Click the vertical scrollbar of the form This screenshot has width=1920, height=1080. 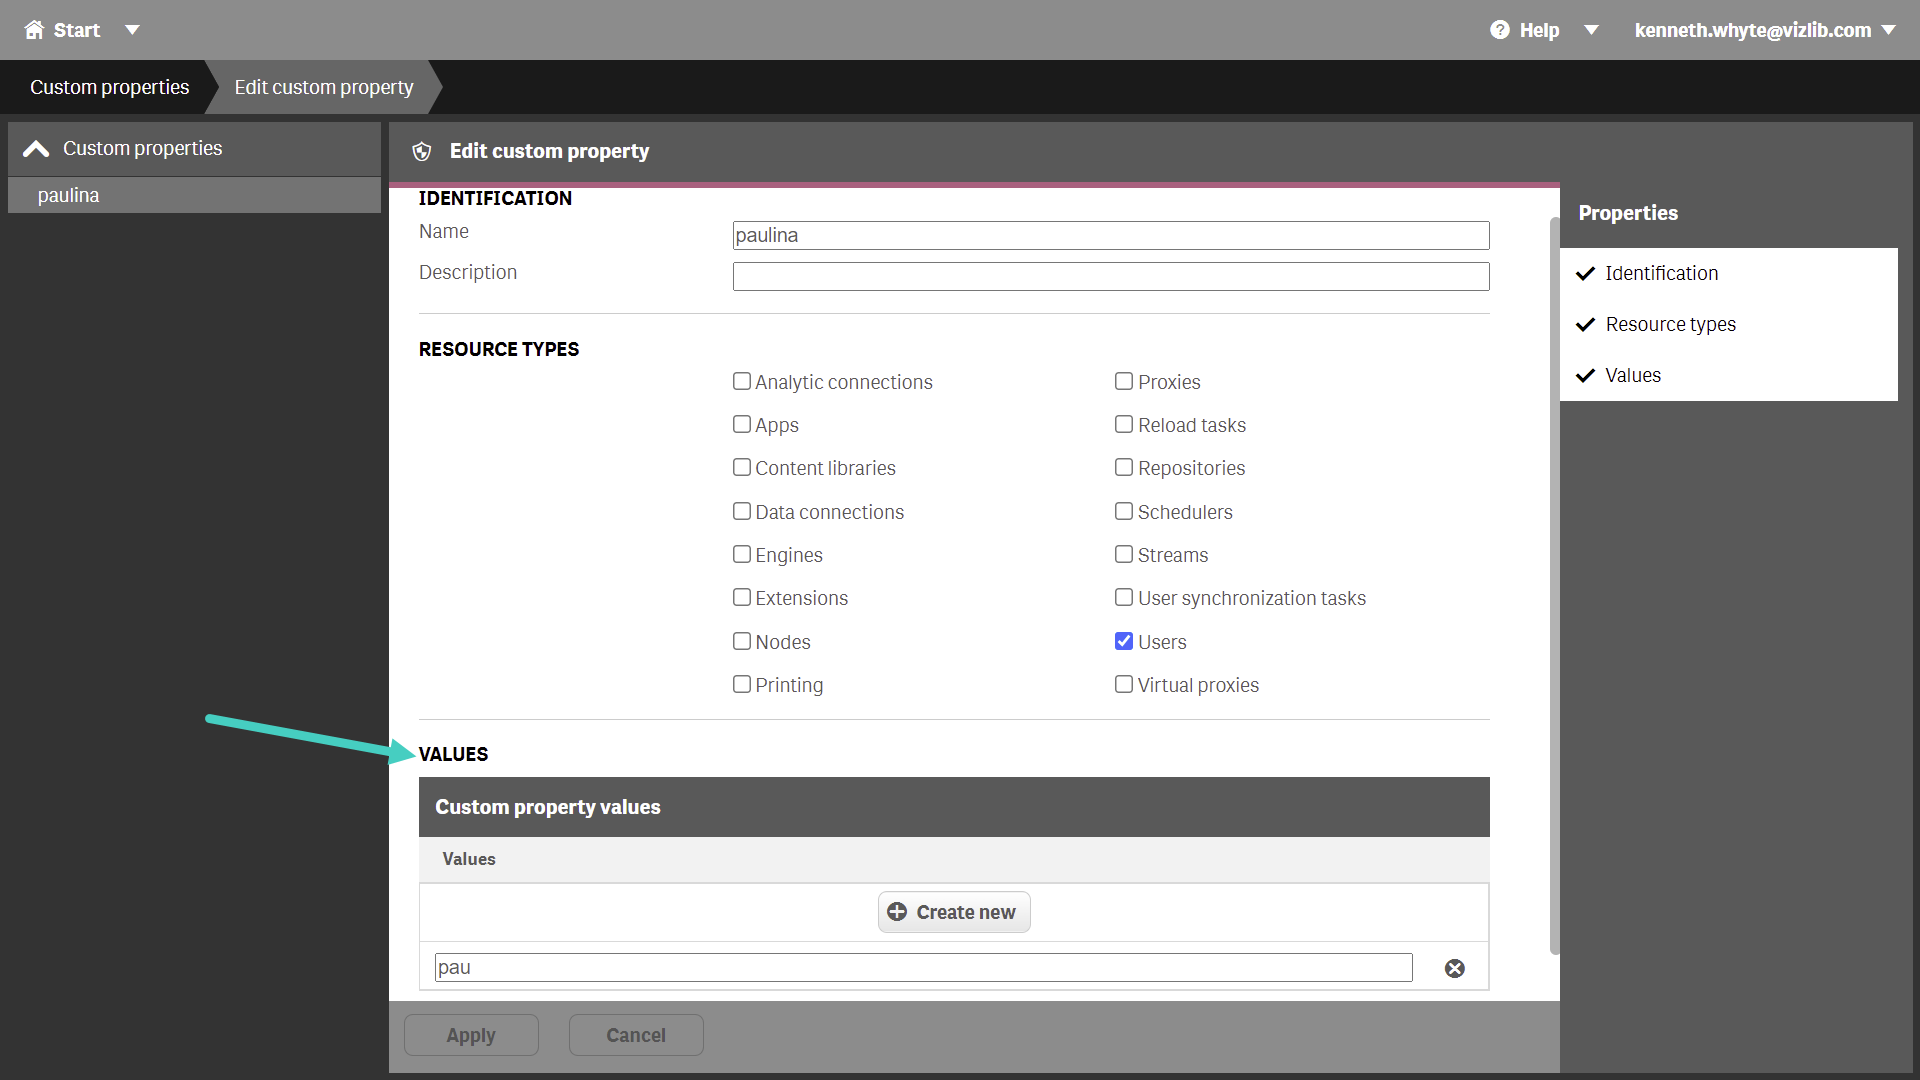pyautogui.click(x=1554, y=585)
